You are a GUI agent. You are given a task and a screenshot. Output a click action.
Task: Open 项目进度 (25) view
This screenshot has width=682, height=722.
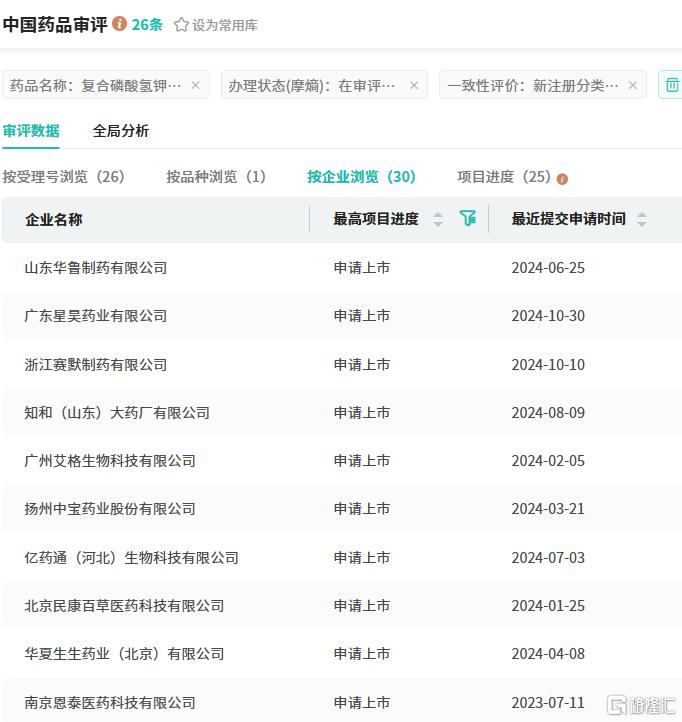coord(504,177)
